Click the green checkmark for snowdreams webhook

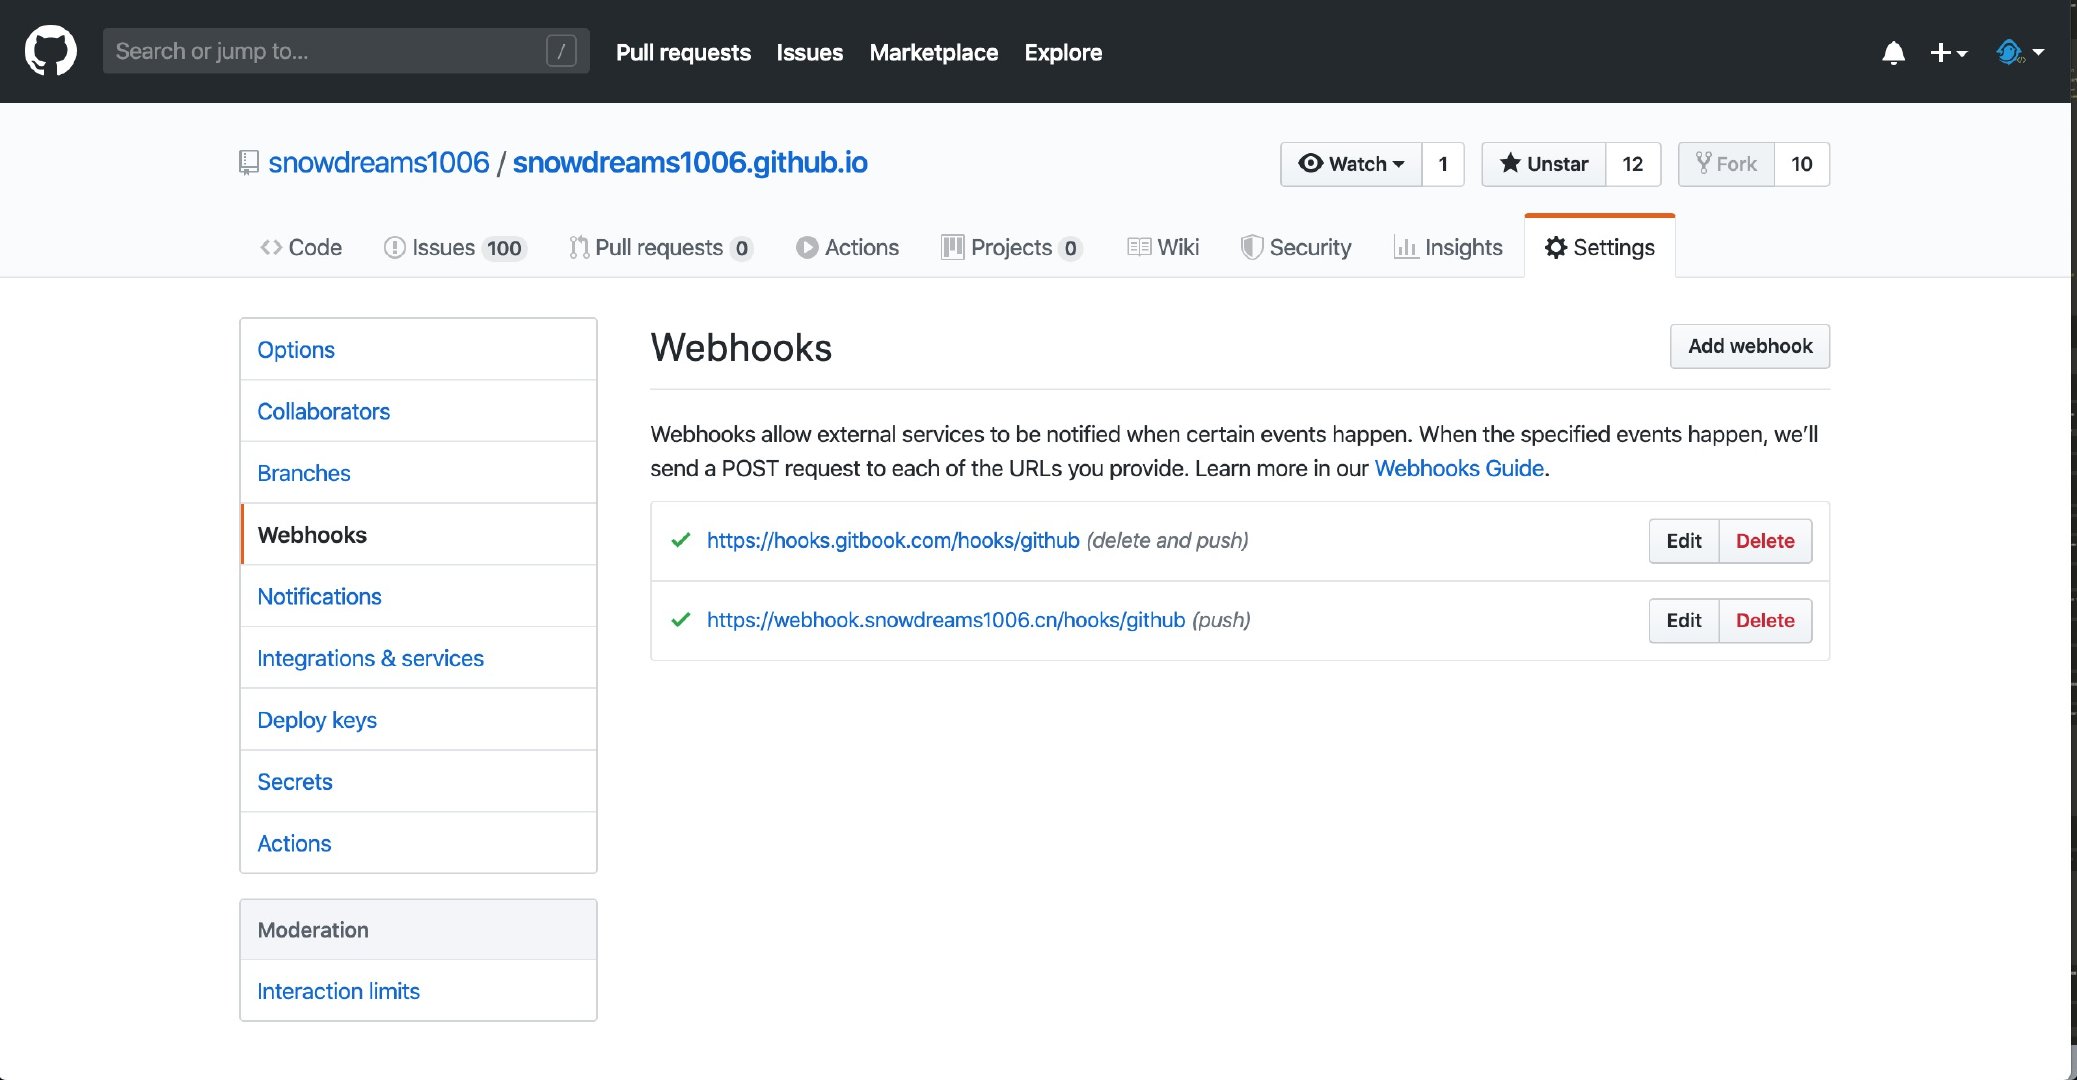681,621
